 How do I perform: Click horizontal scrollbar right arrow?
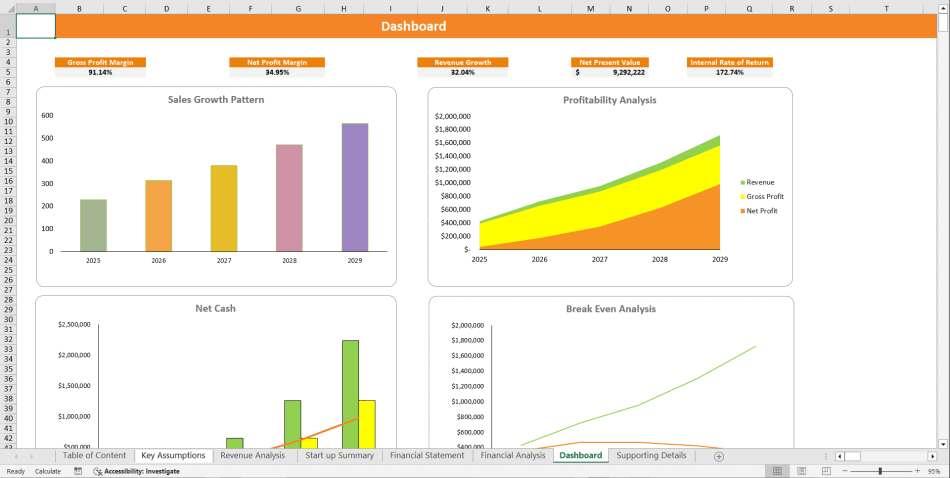(x=933, y=456)
